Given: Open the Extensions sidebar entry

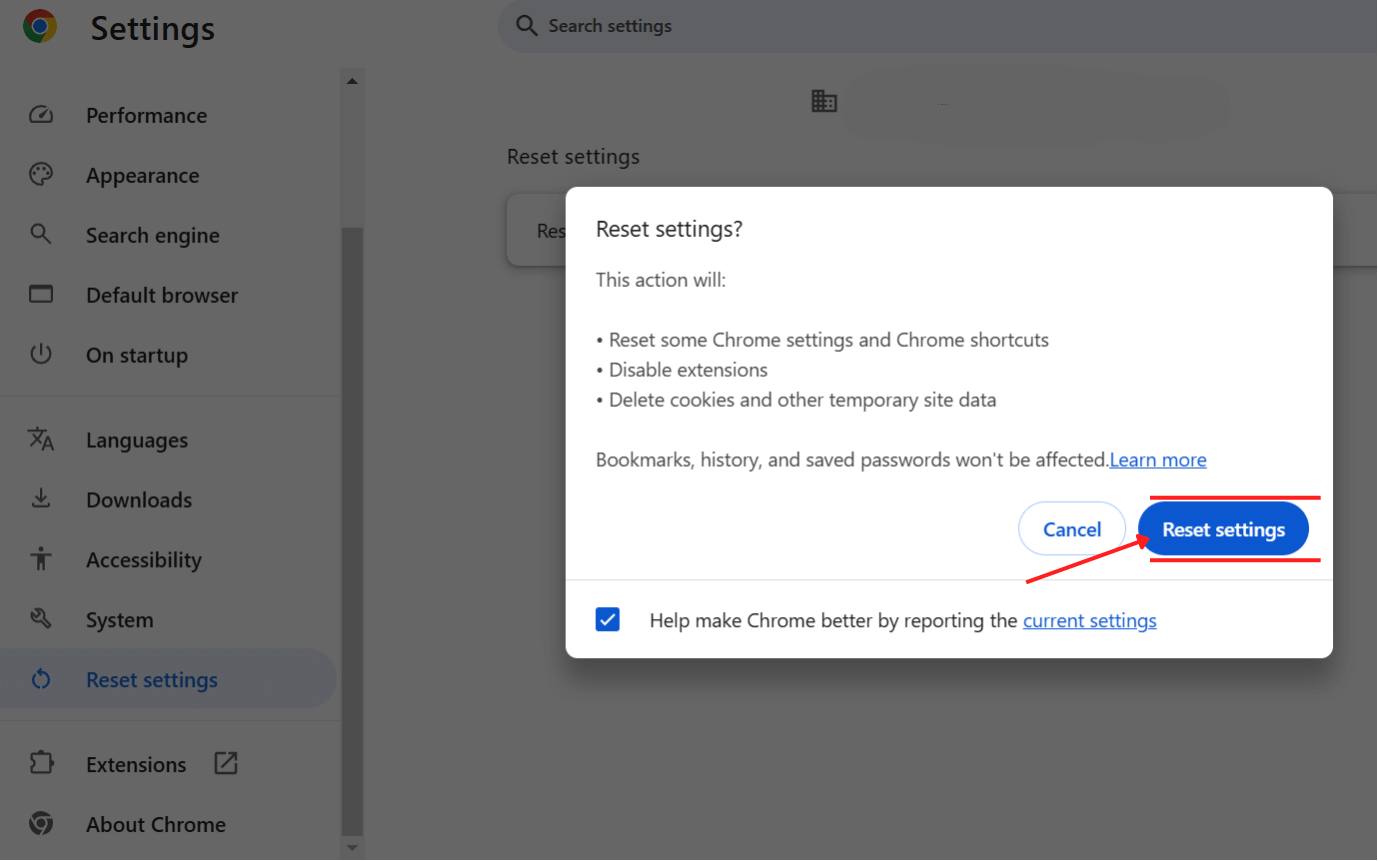Looking at the screenshot, I should (x=136, y=763).
